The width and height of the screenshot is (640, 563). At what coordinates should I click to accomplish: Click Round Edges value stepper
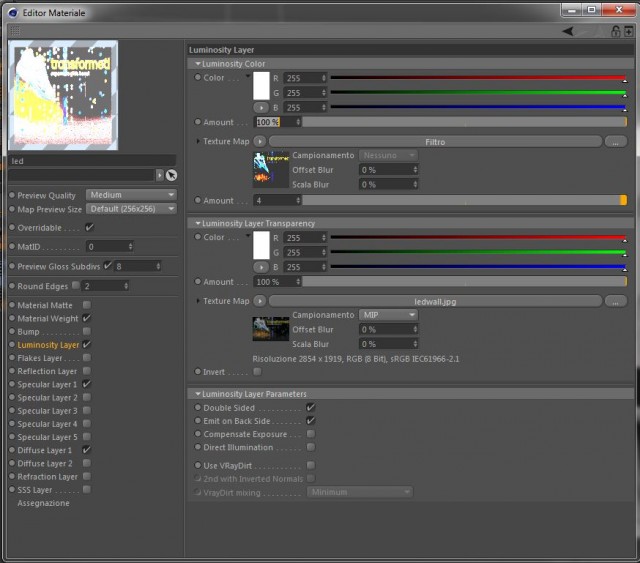coord(126,286)
